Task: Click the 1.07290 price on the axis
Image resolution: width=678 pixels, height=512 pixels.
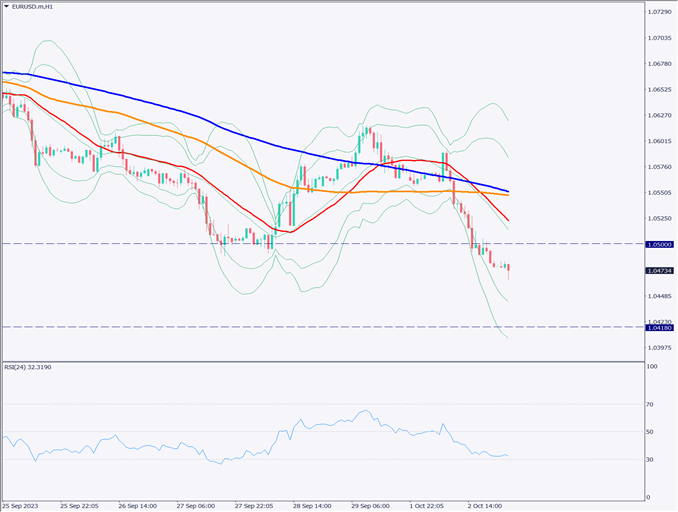Action: click(x=658, y=12)
